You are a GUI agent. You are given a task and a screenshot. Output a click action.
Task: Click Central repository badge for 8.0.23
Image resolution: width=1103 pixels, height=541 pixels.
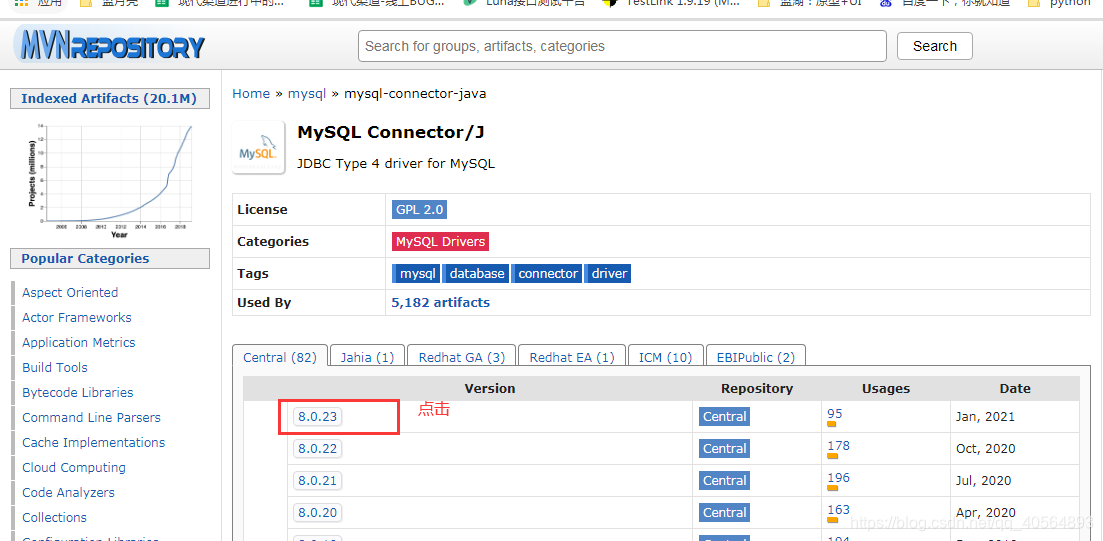click(x=725, y=416)
